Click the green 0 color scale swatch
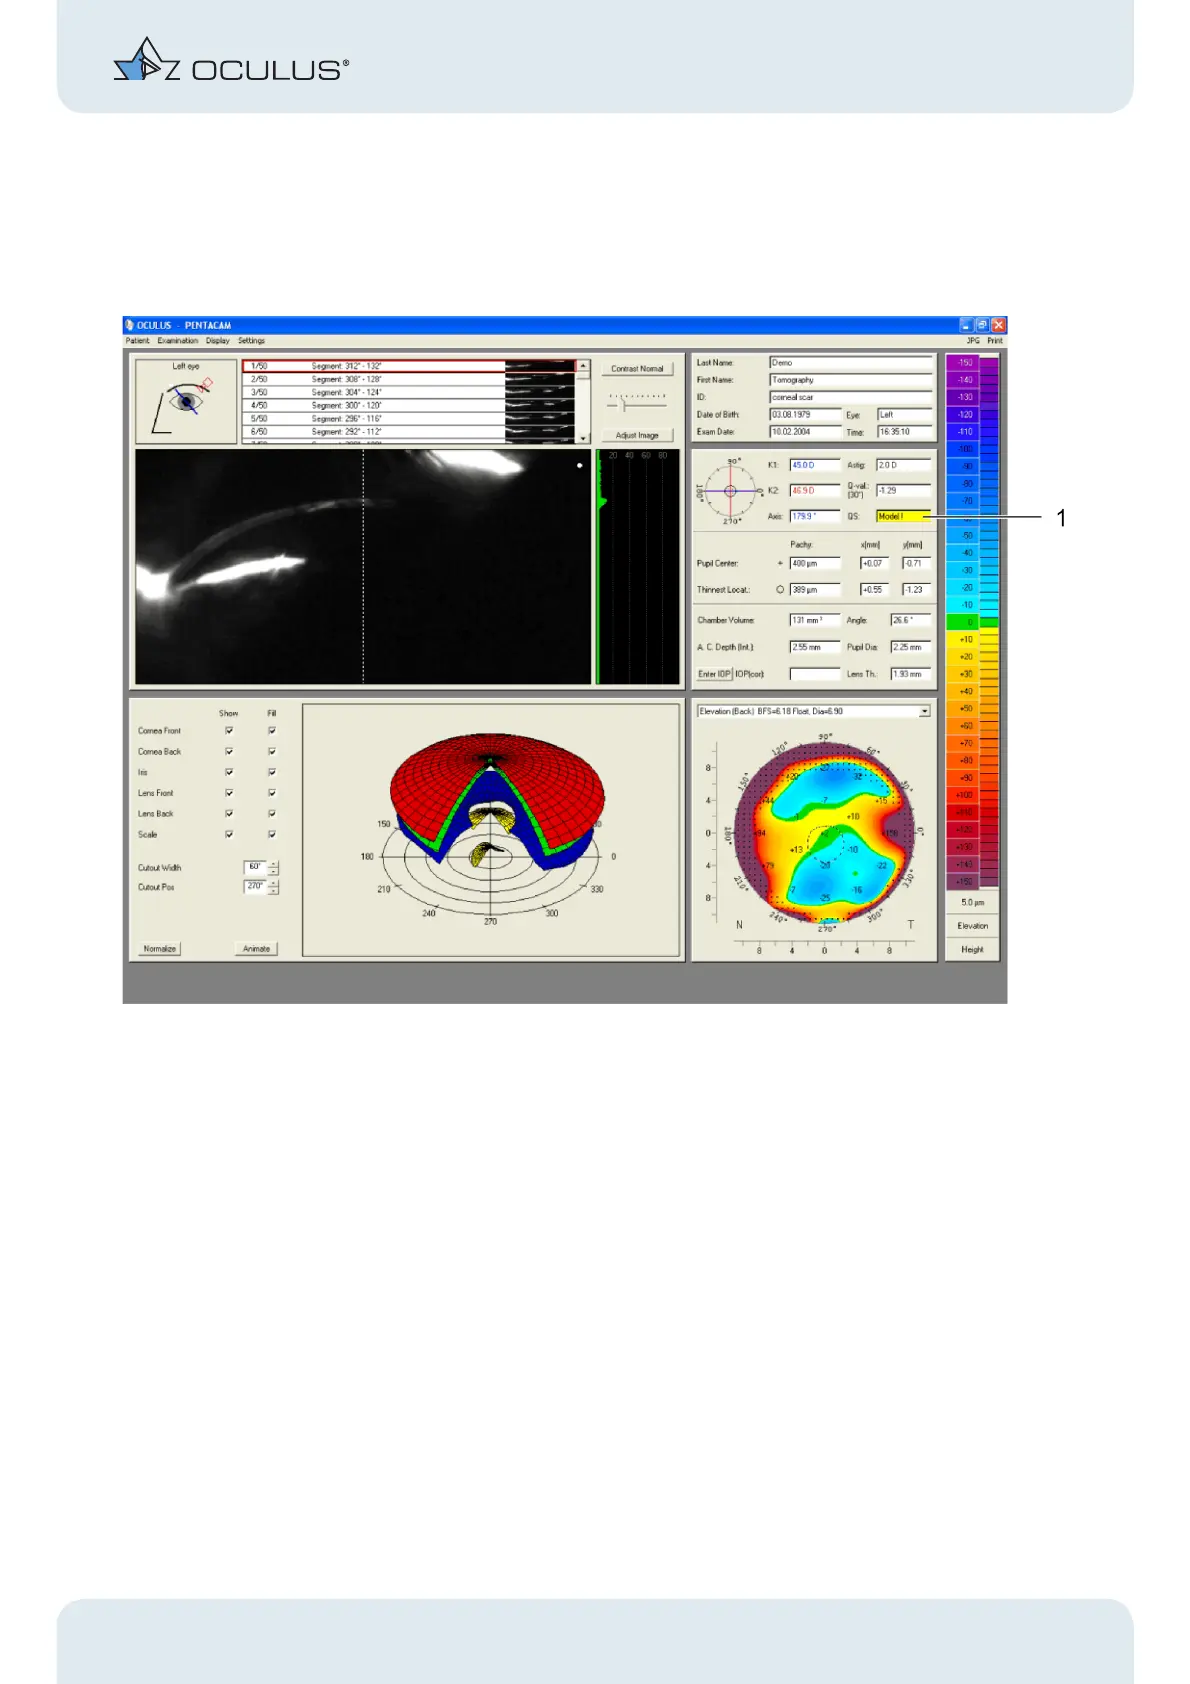The width and height of the screenshot is (1190, 1684). click(963, 622)
